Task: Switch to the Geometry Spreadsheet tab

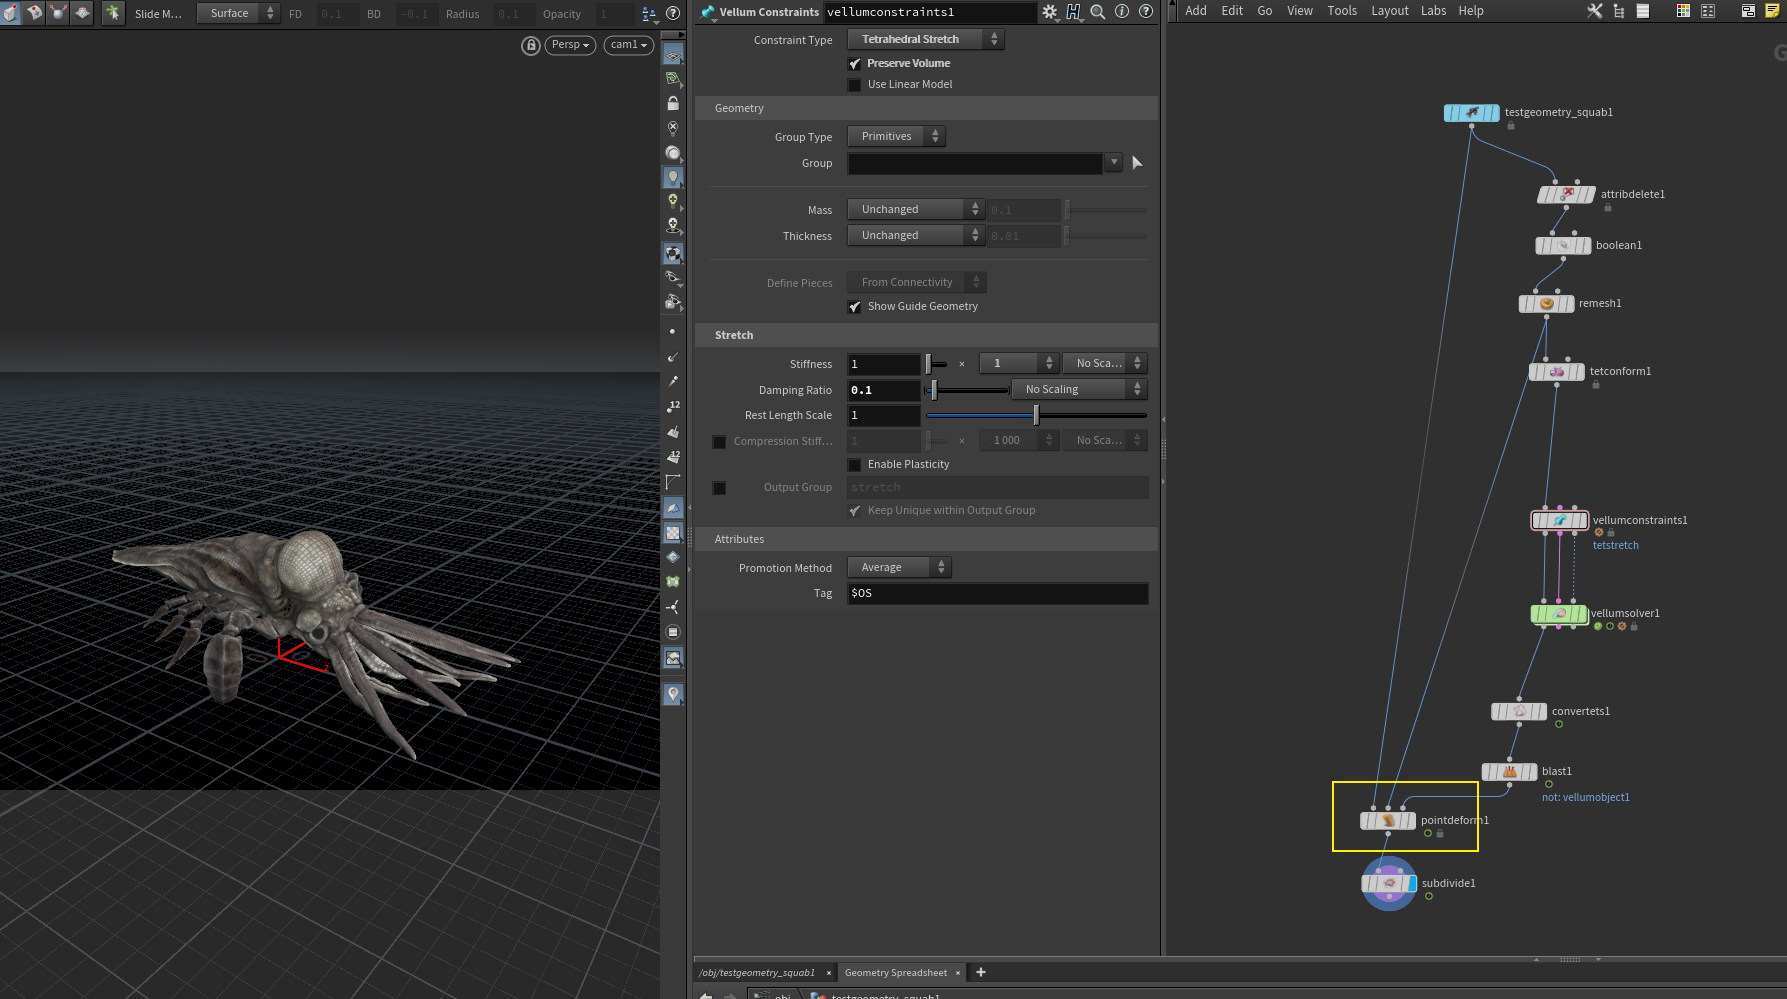Action: (895, 973)
